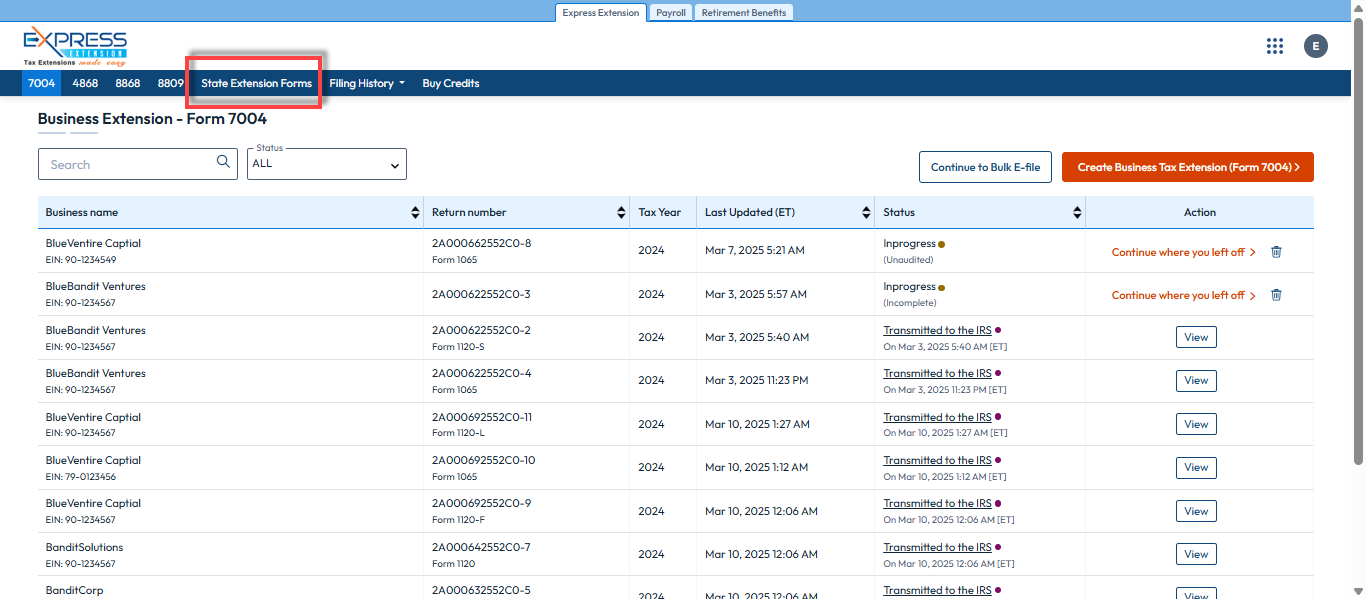Image resolution: width=1366 pixels, height=599 pixels.
Task: Click Mar 3, 2025 11:23 PM cell
Action: pos(757,380)
